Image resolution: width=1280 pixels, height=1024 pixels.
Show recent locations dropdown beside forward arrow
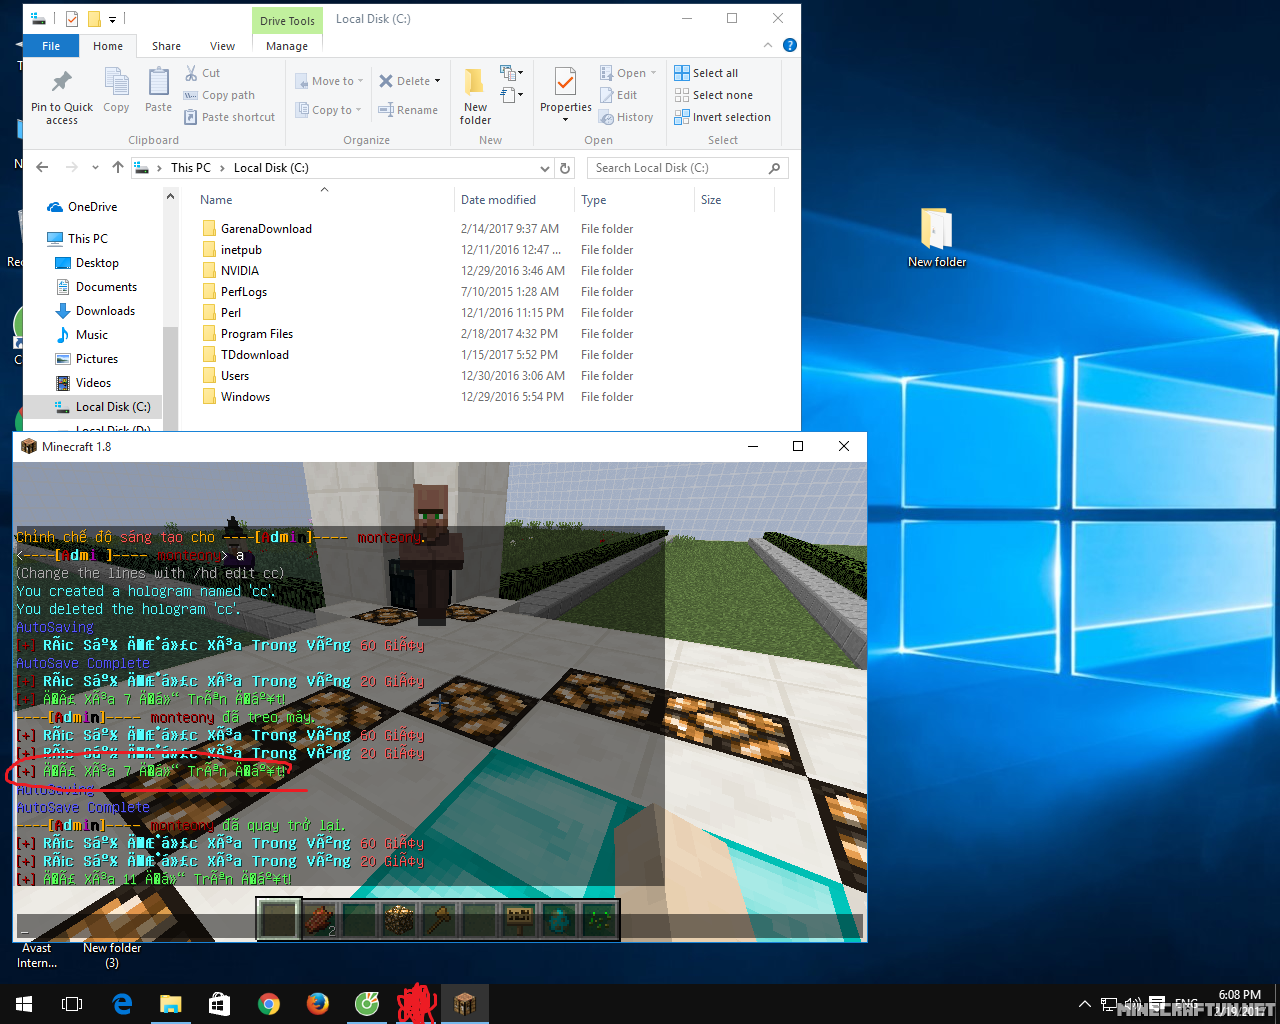[95, 168]
